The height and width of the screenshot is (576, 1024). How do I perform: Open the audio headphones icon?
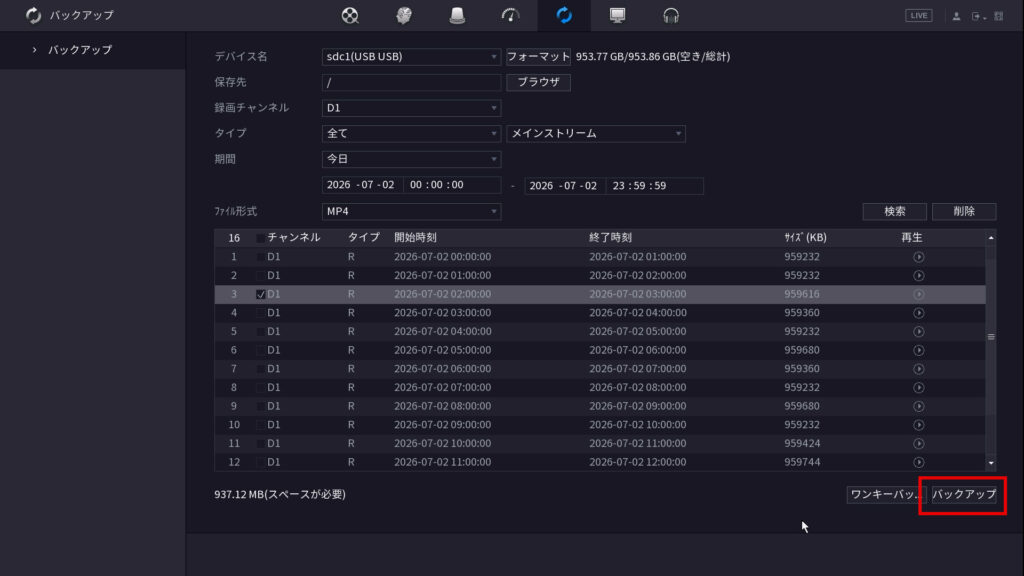tap(671, 15)
